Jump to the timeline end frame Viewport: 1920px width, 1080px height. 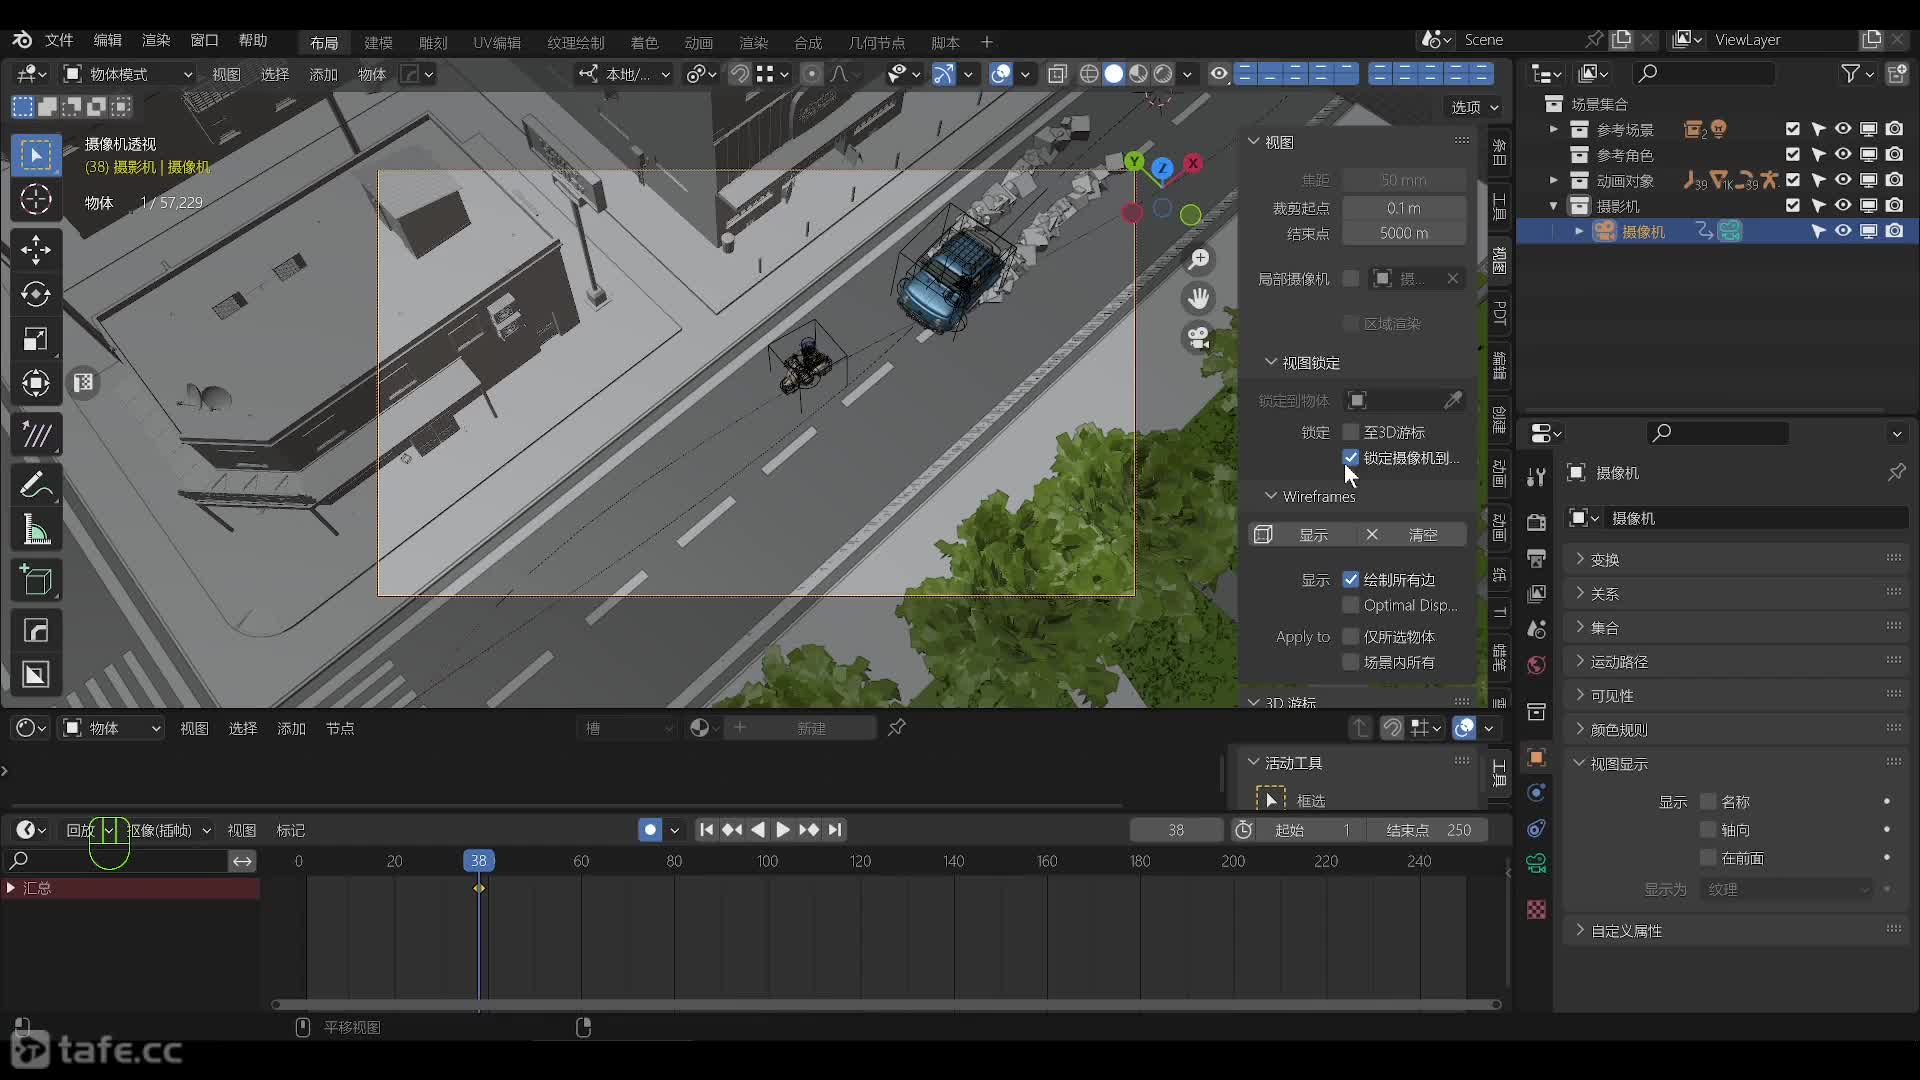835,830
